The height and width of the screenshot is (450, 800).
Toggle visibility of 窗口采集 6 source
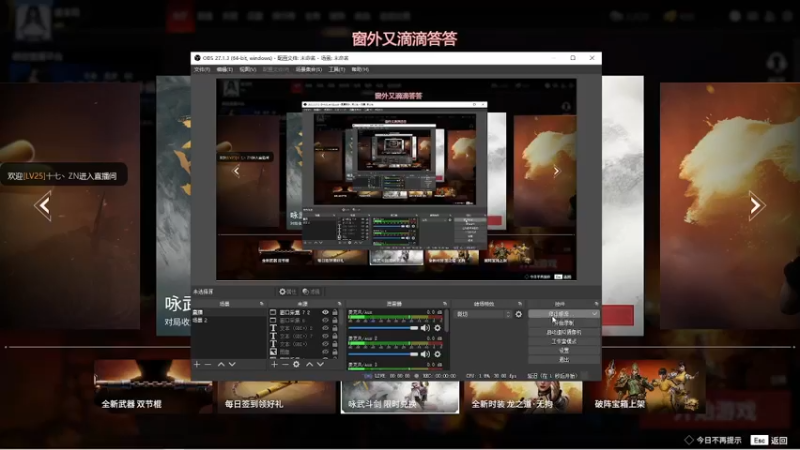coord(326,320)
